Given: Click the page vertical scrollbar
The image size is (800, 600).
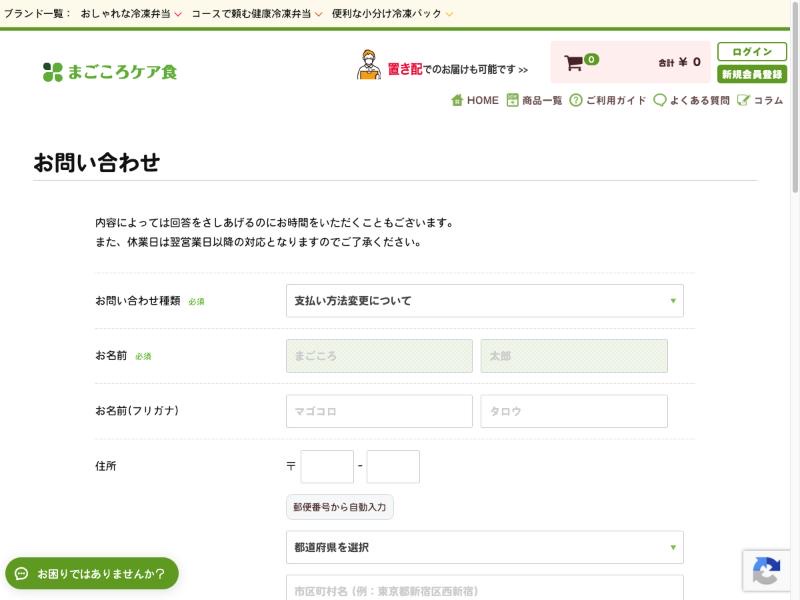Looking at the screenshot, I should pos(795,97).
